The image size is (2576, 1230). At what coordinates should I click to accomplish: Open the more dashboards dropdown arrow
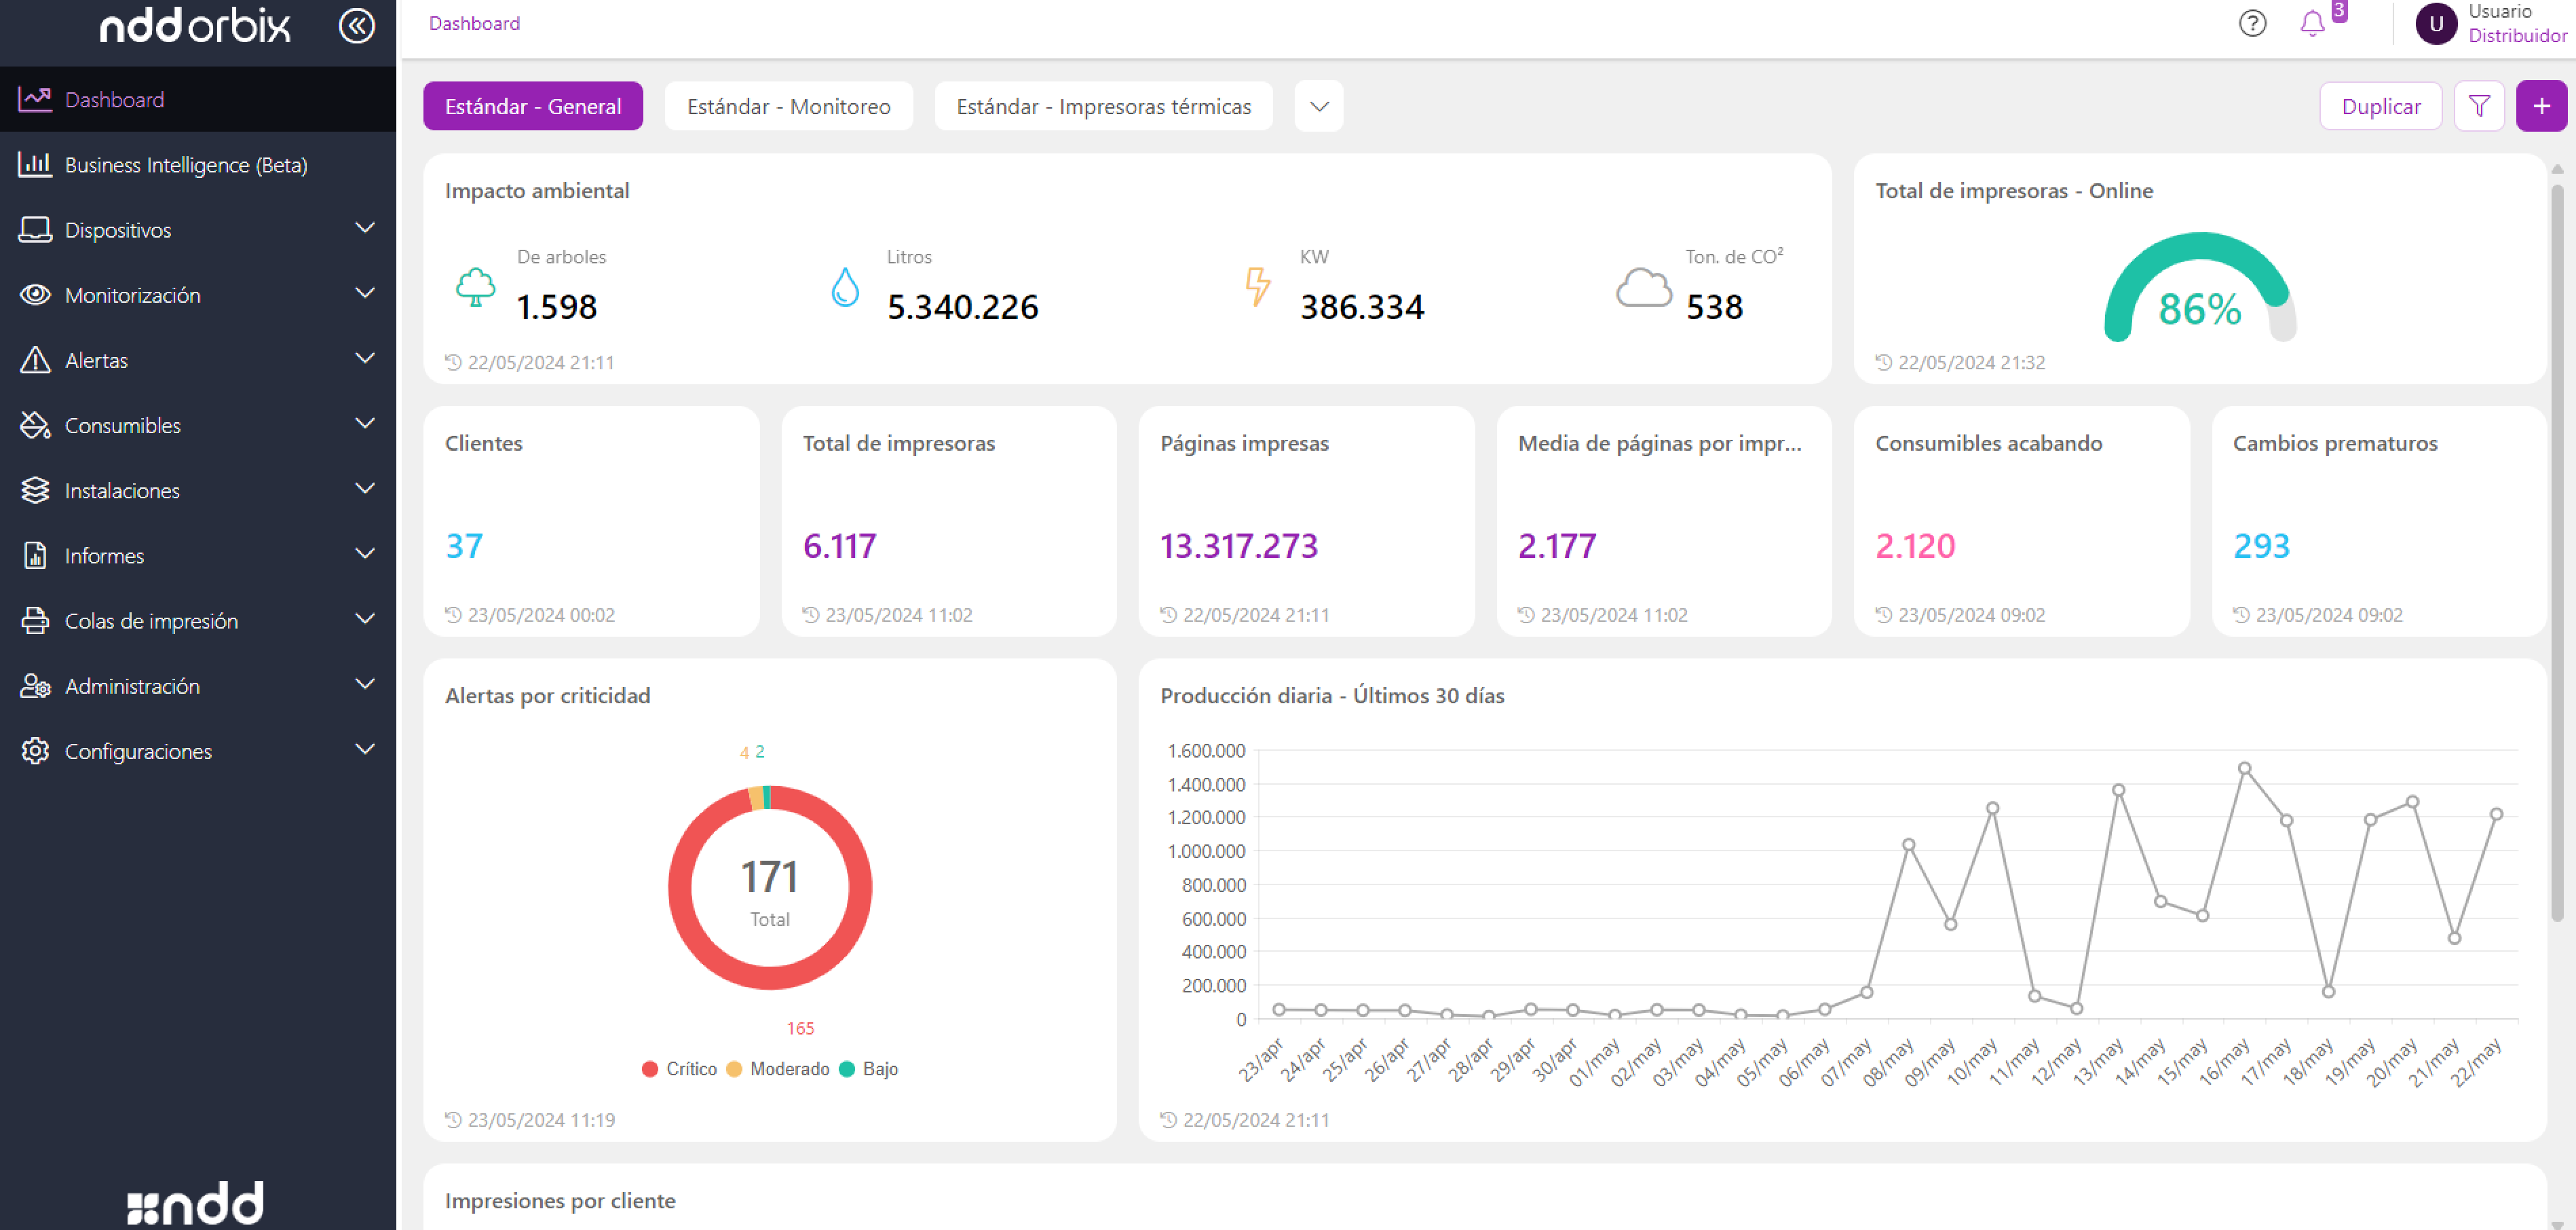pyautogui.click(x=1318, y=106)
